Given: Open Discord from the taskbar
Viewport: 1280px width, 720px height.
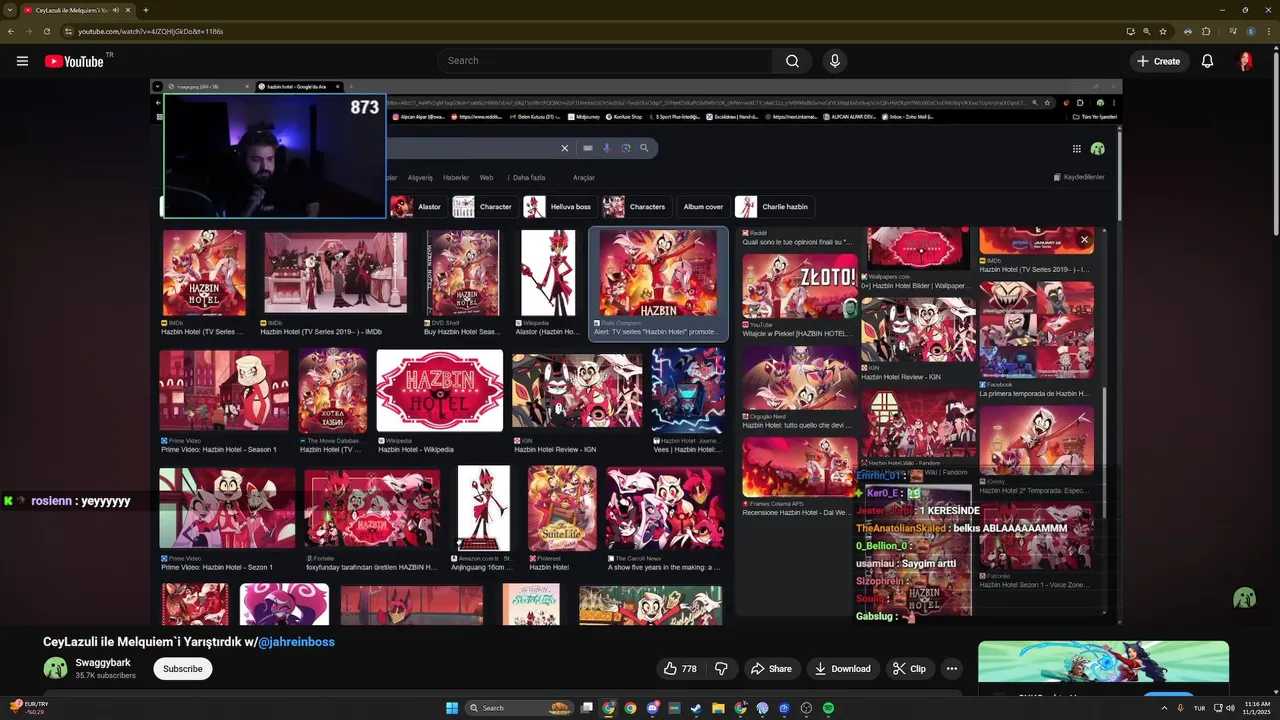Looking at the screenshot, I should pos(652,708).
